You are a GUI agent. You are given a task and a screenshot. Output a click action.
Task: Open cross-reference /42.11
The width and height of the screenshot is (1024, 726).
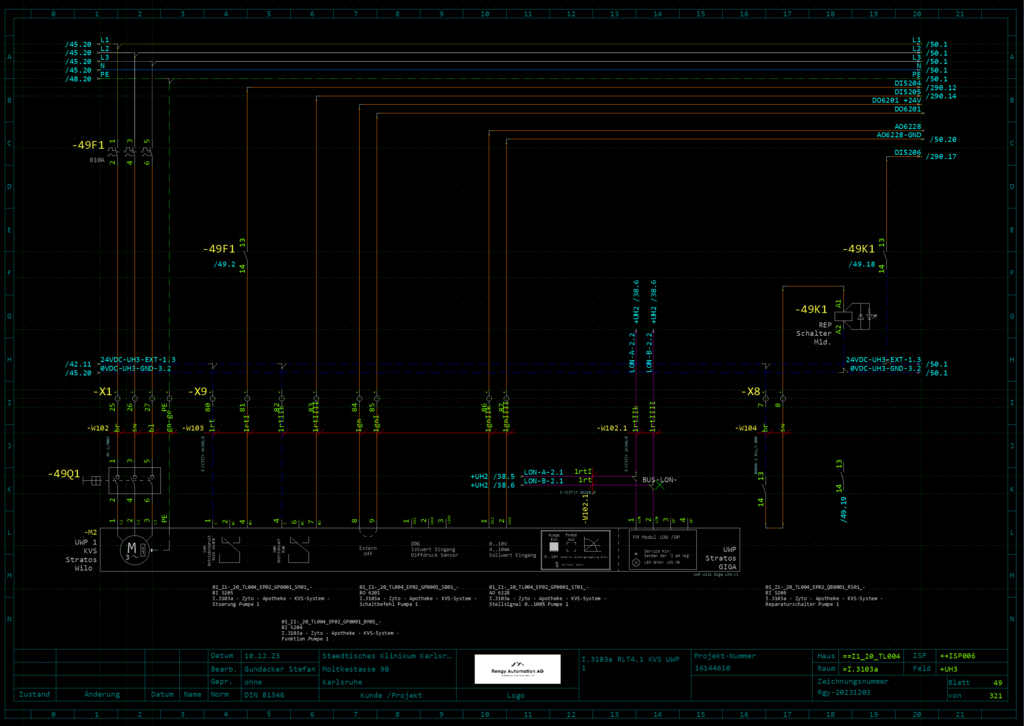tap(78, 365)
